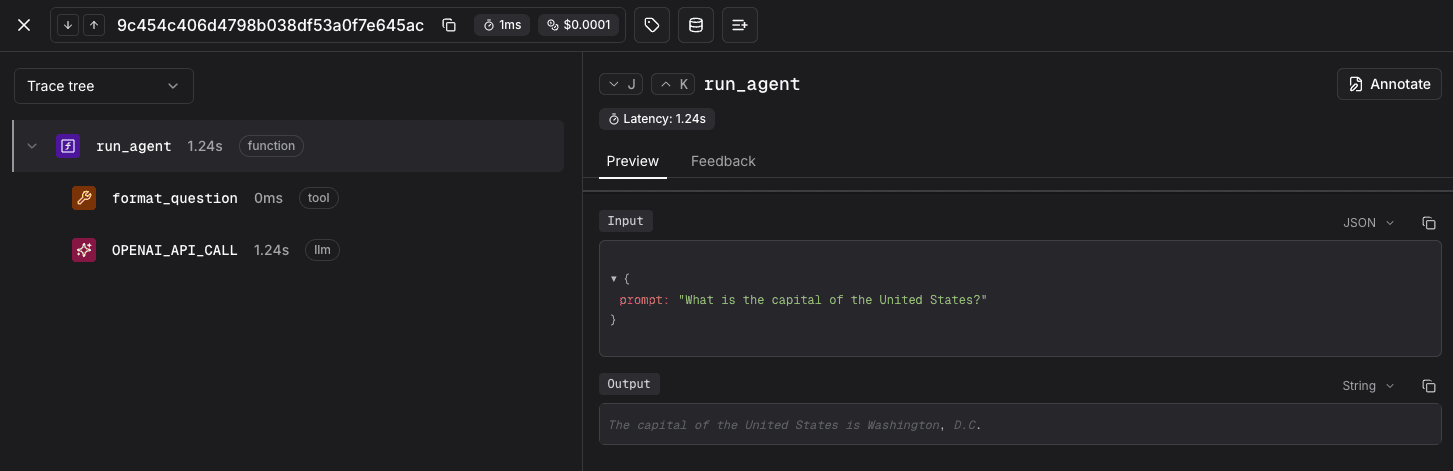Change Input format from JSON dropdown
Image resolution: width=1453 pixels, height=471 pixels.
[x=1368, y=223]
